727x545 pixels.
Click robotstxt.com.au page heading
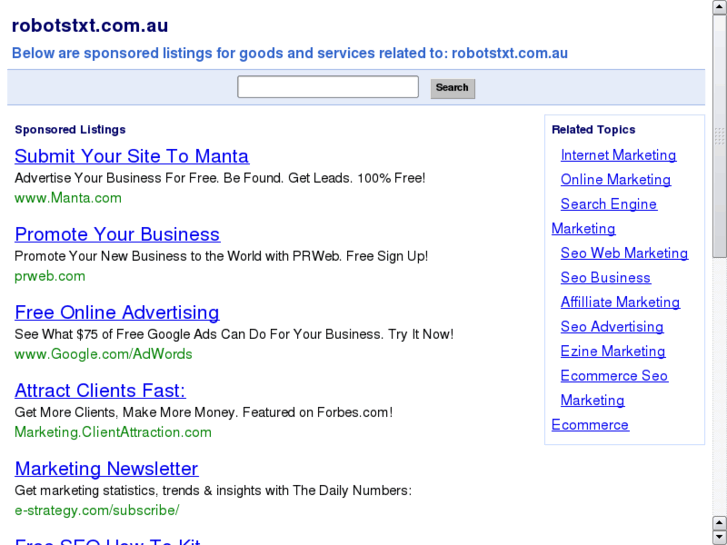pos(90,26)
